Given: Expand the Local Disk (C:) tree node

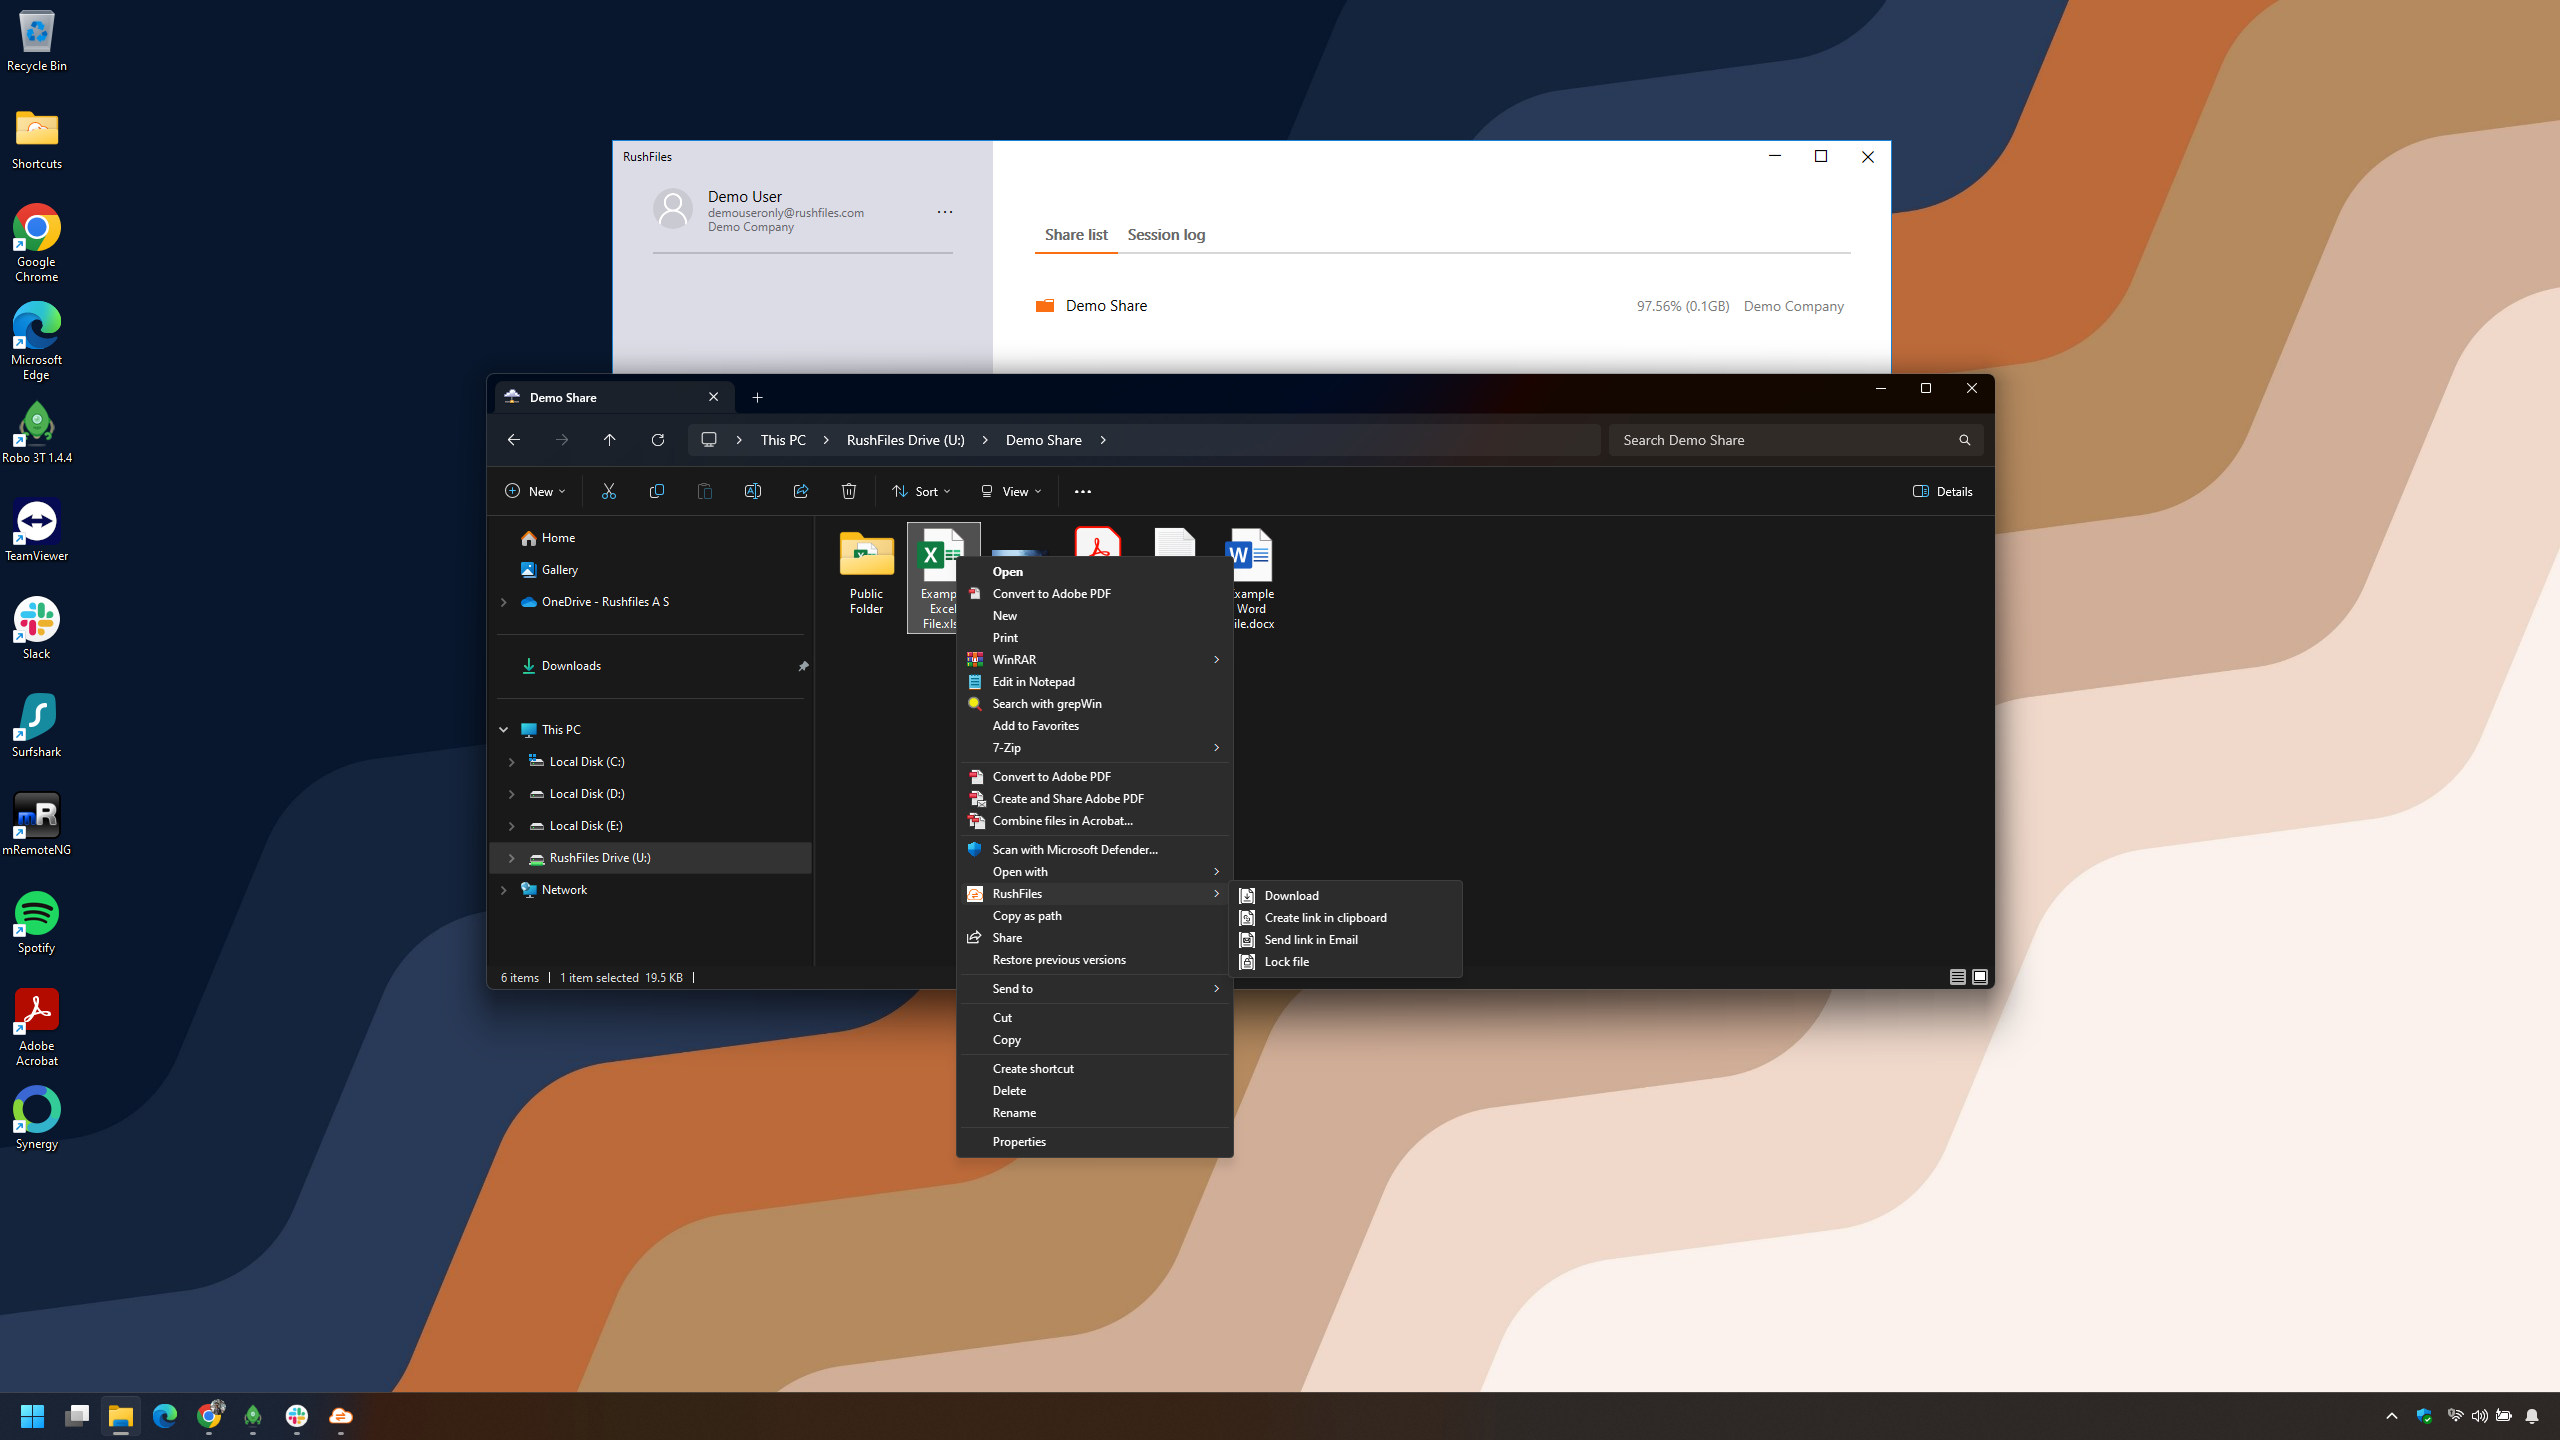Looking at the screenshot, I should point(511,762).
